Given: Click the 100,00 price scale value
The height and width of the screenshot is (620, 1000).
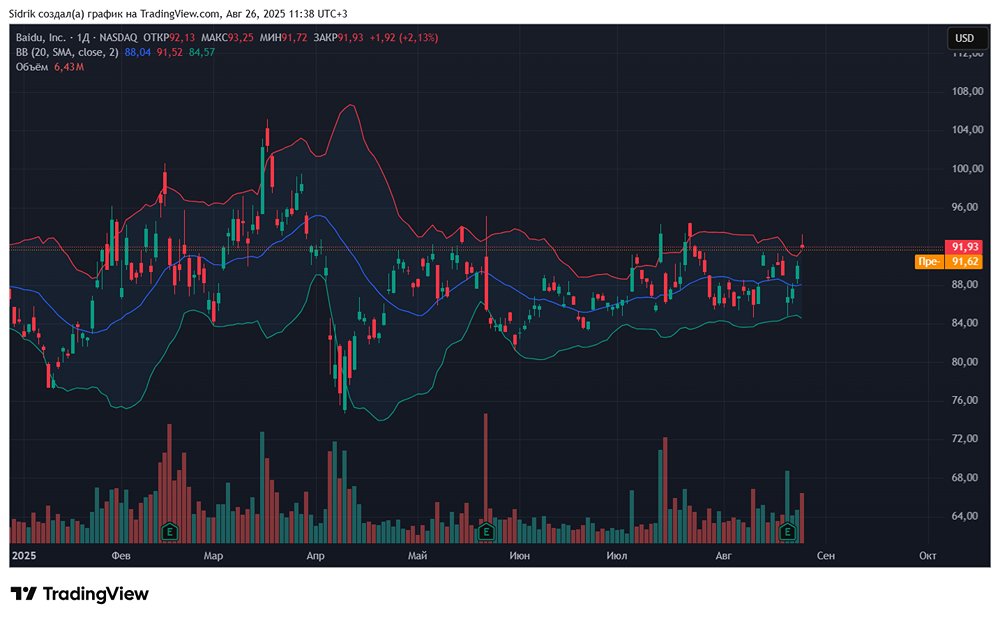Looking at the screenshot, I should (x=967, y=168).
